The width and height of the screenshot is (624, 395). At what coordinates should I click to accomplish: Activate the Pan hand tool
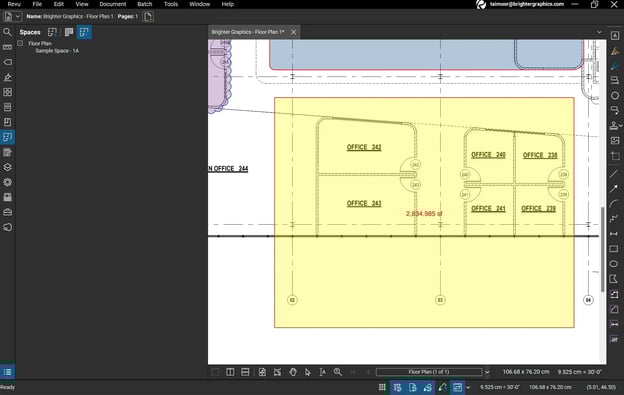coord(293,372)
